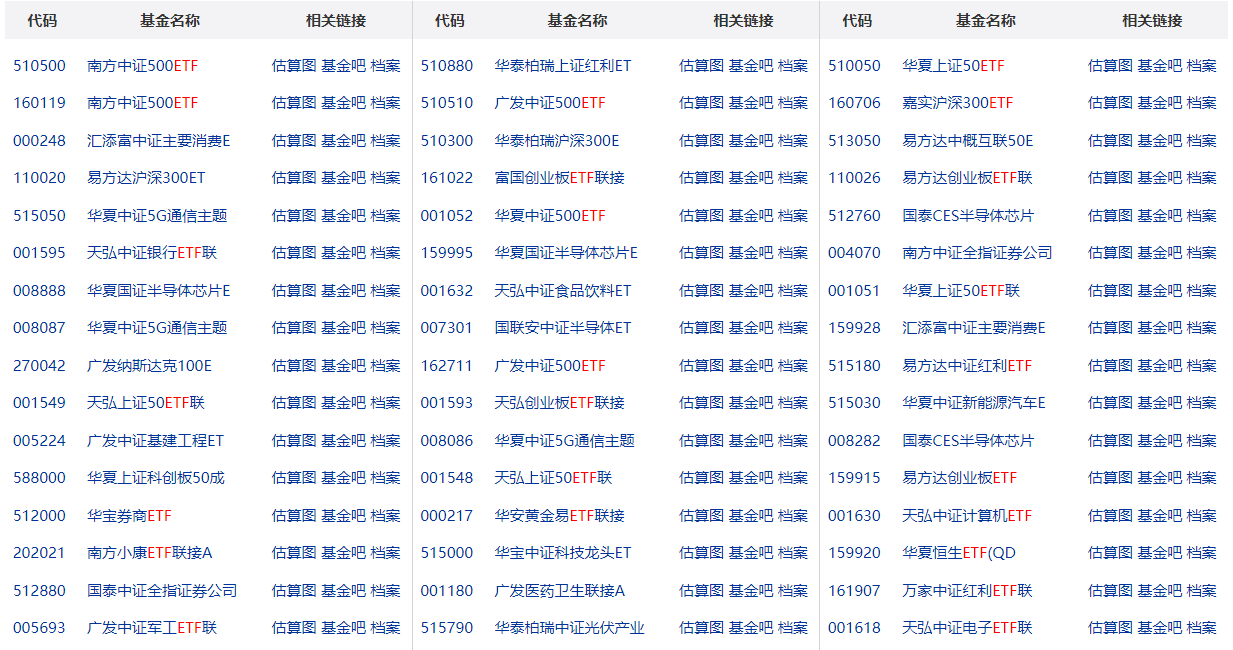
Task: Click fund name 华夏上证50ETF联
Action: 961,291
